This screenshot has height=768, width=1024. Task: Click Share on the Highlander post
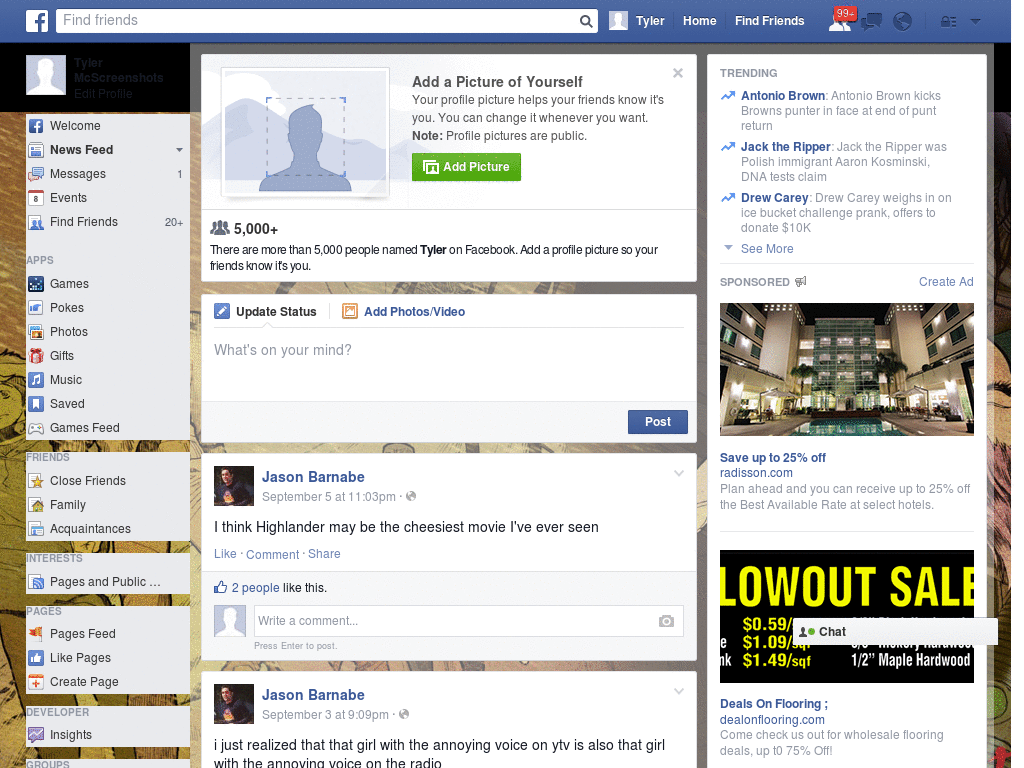coord(324,554)
